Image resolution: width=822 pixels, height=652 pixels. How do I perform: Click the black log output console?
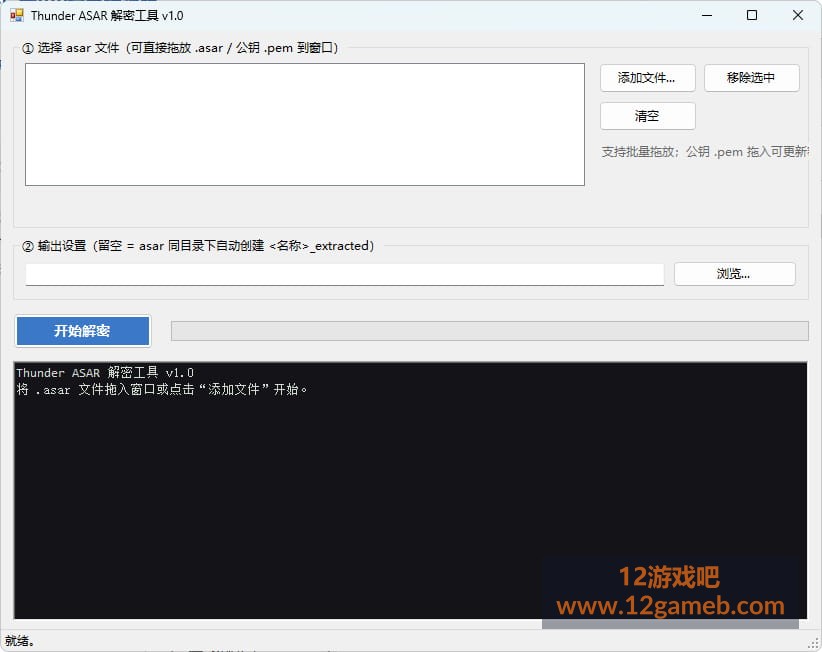coord(410,490)
